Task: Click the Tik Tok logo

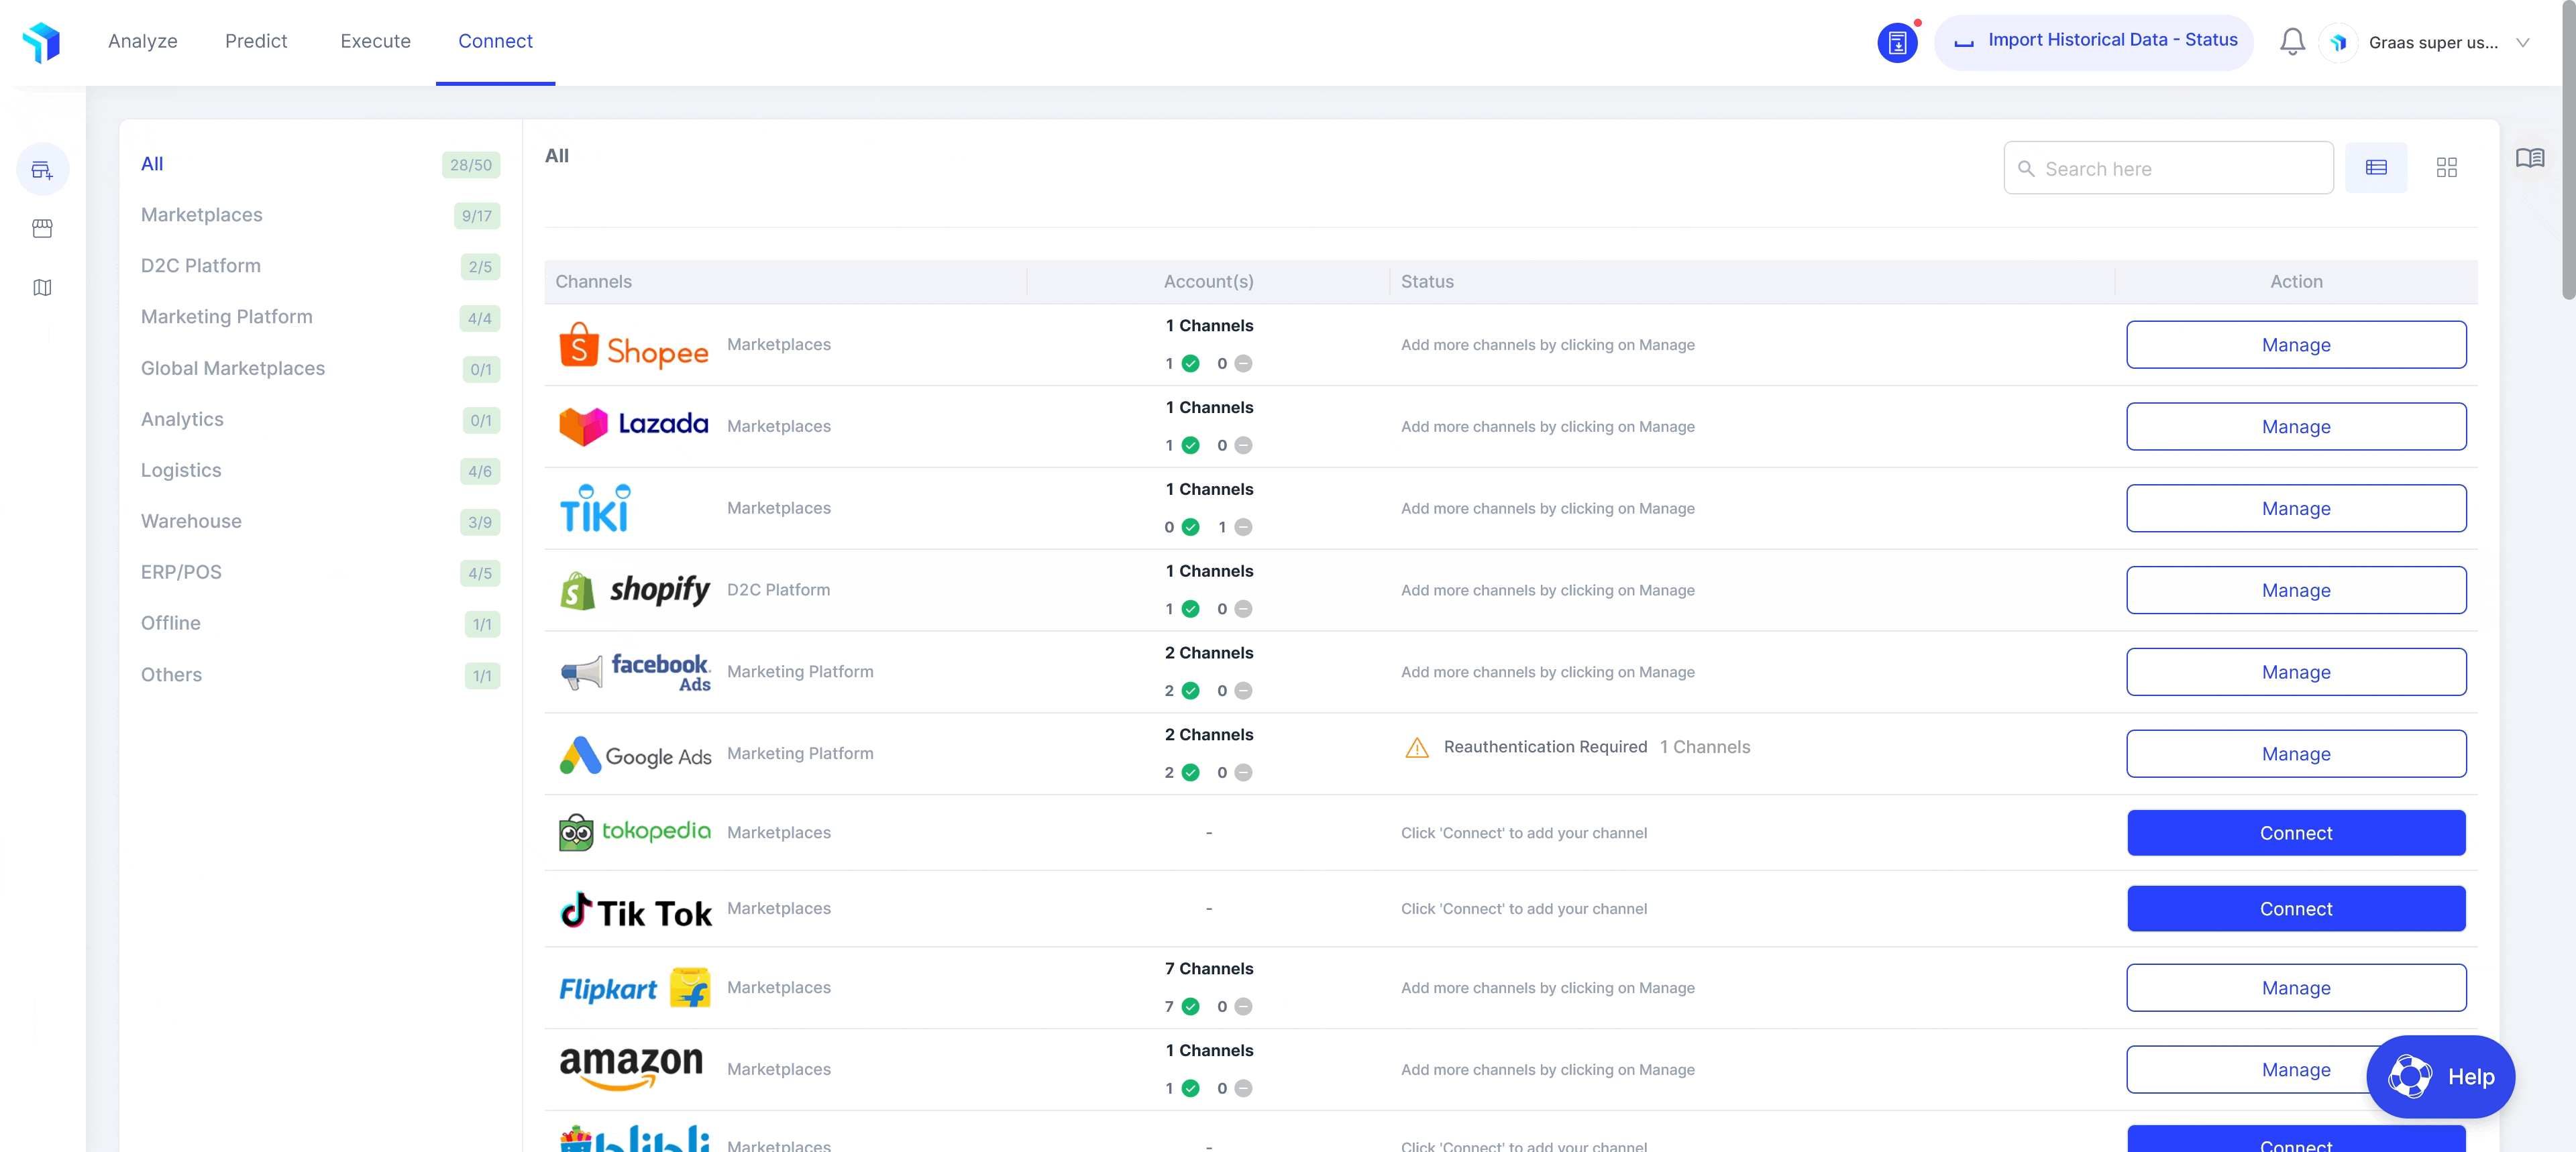Action: (635, 910)
